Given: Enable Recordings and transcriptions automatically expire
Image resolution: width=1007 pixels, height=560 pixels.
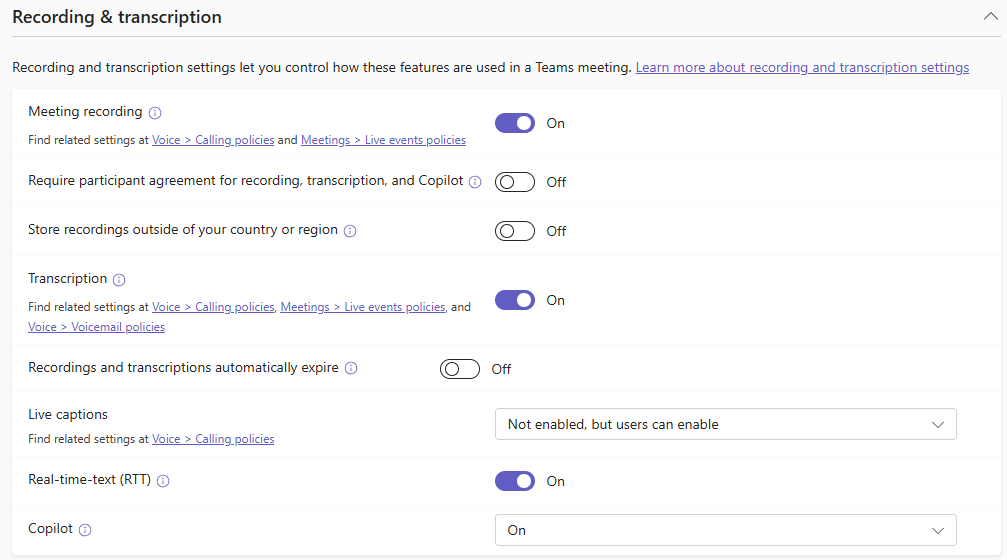Looking at the screenshot, I should click(460, 369).
